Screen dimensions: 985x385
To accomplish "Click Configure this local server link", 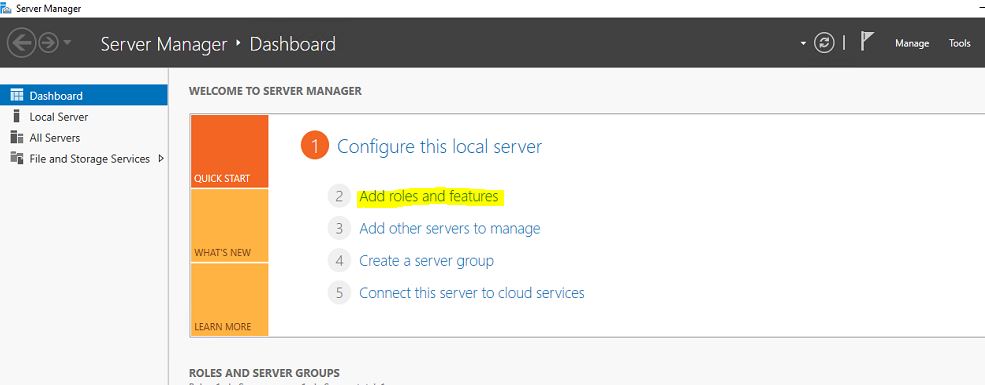I will click(x=439, y=147).
